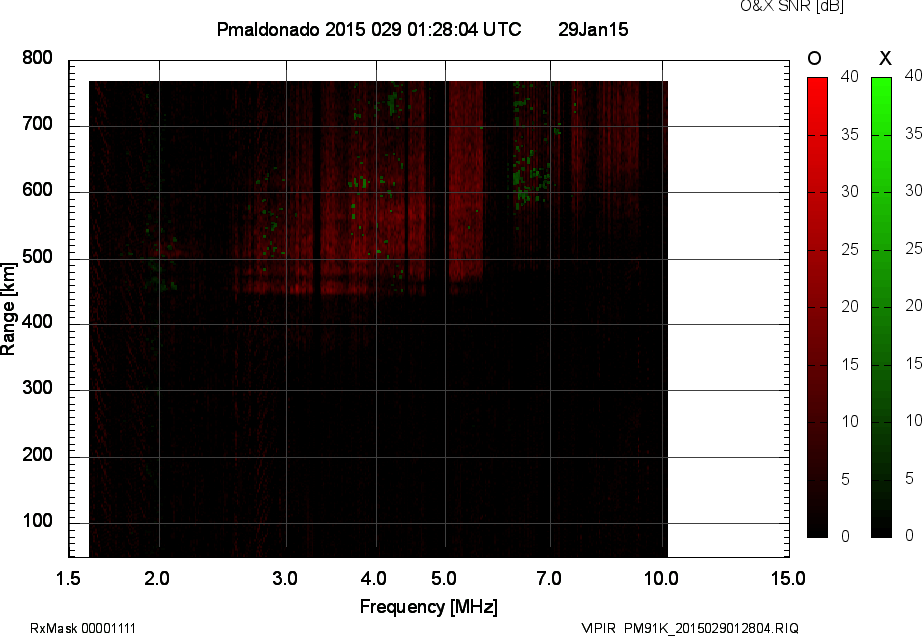Select the "RxMask 00001111" footer text
922x636 pixels.
(83, 628)
